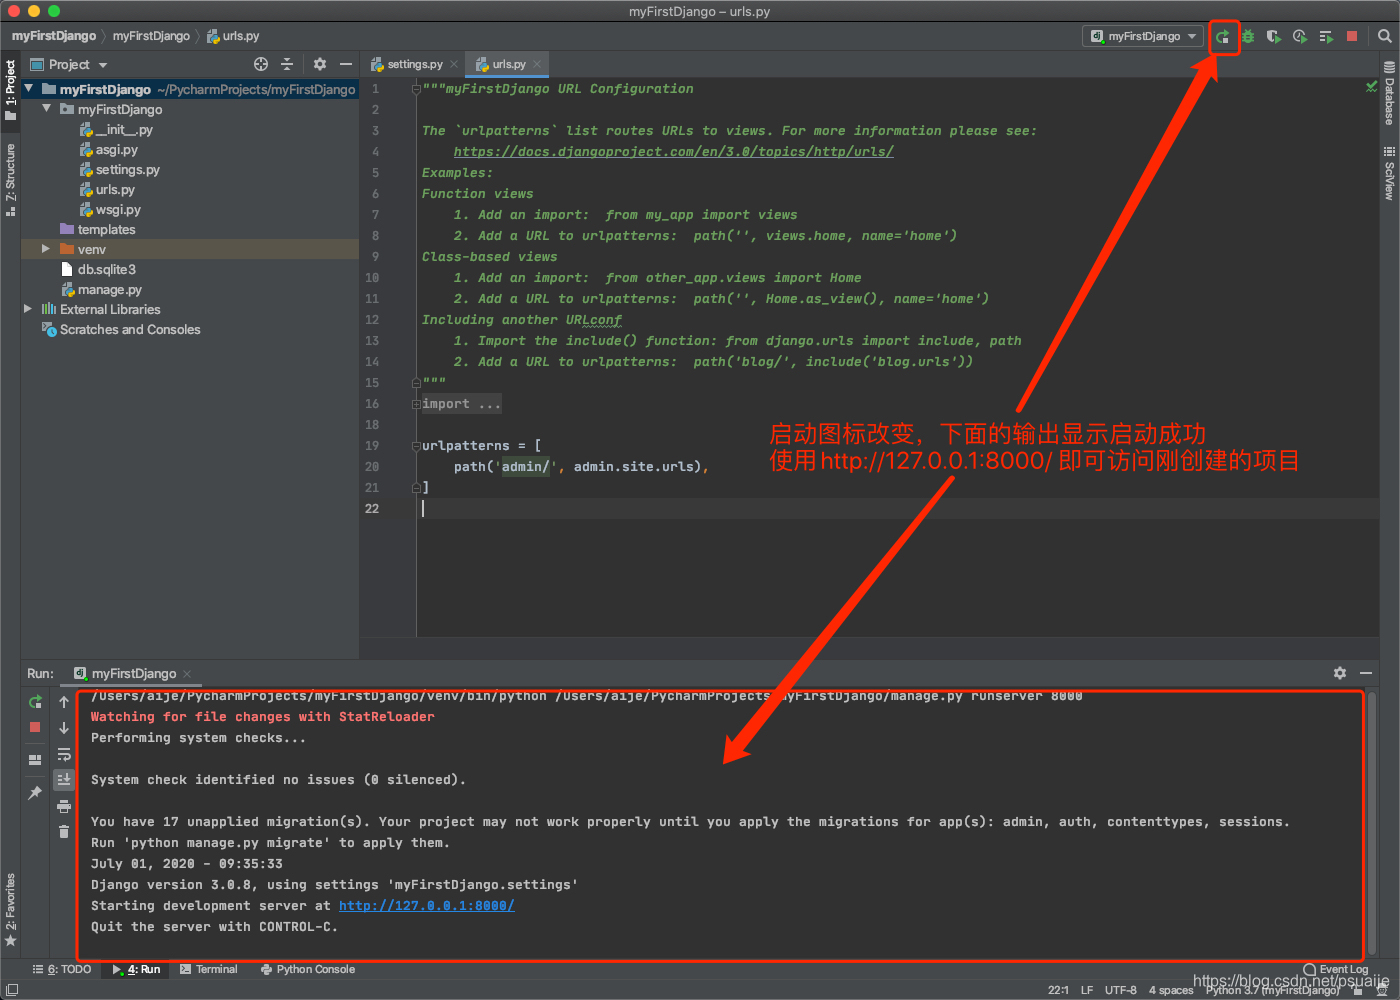Hide the Project panel with the minus icon
The image size is (1400, 1000).
click(x=346, y=64)
